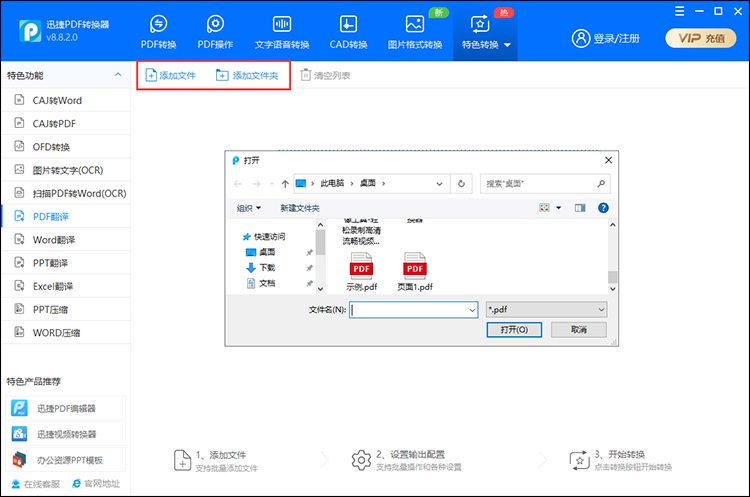Open 官网地址 link
The image size is (750, 497).
[96, 484]
